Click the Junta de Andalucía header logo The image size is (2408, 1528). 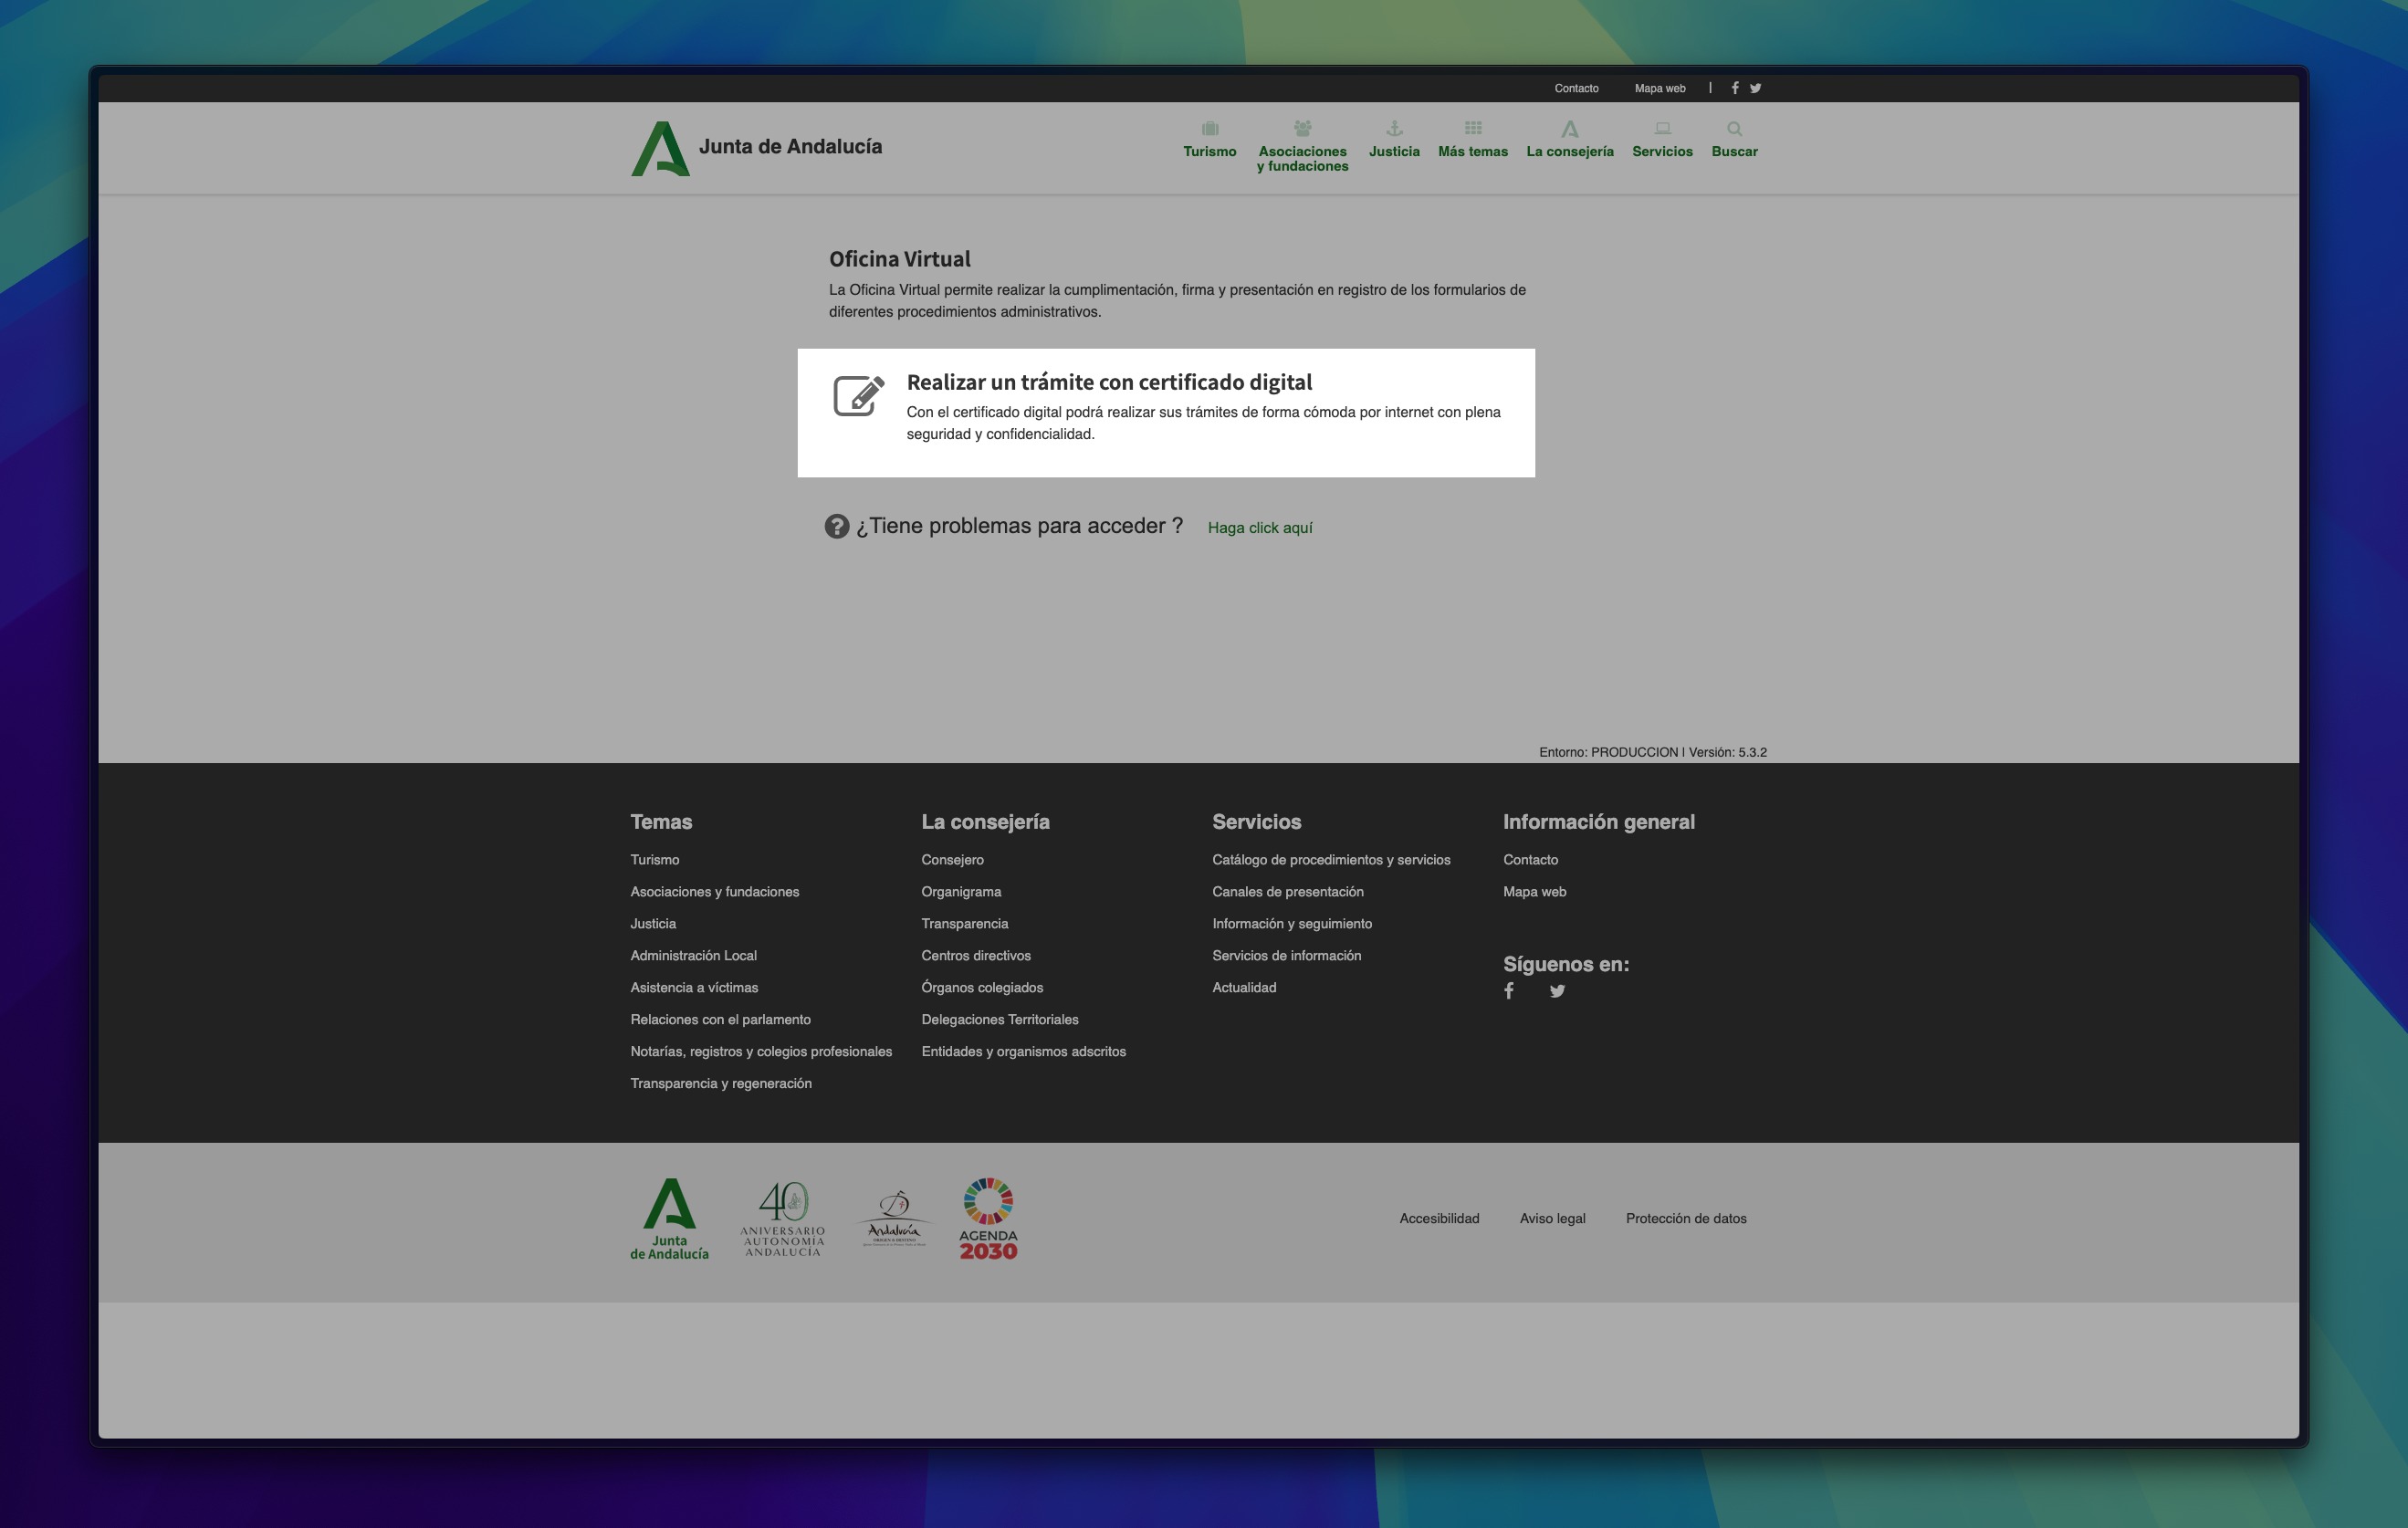tap(757, 148)
